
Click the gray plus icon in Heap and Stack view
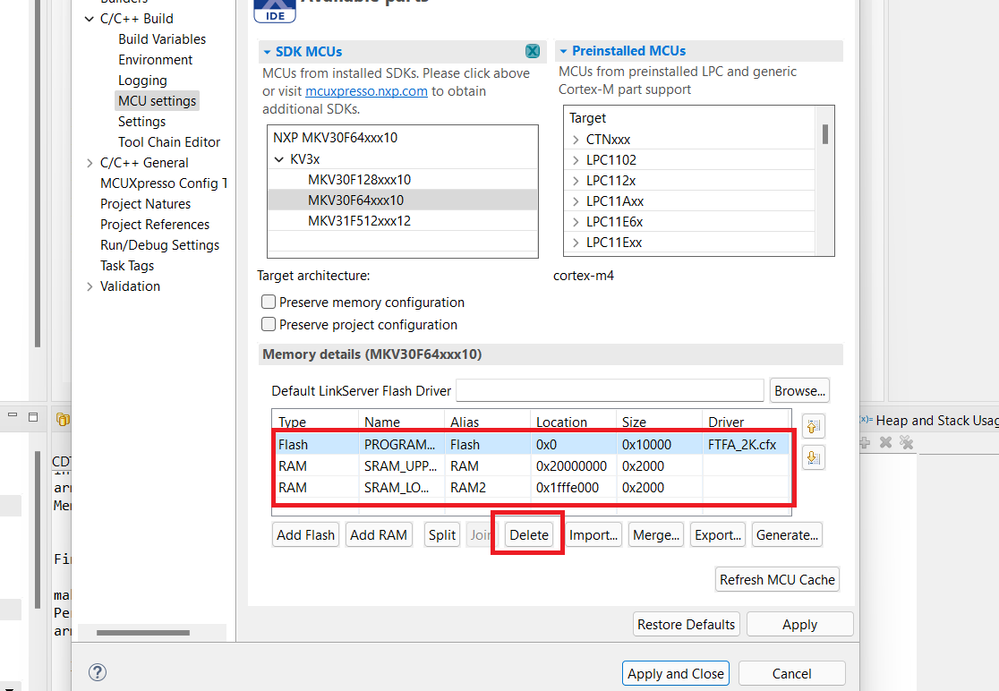point(866,442)
